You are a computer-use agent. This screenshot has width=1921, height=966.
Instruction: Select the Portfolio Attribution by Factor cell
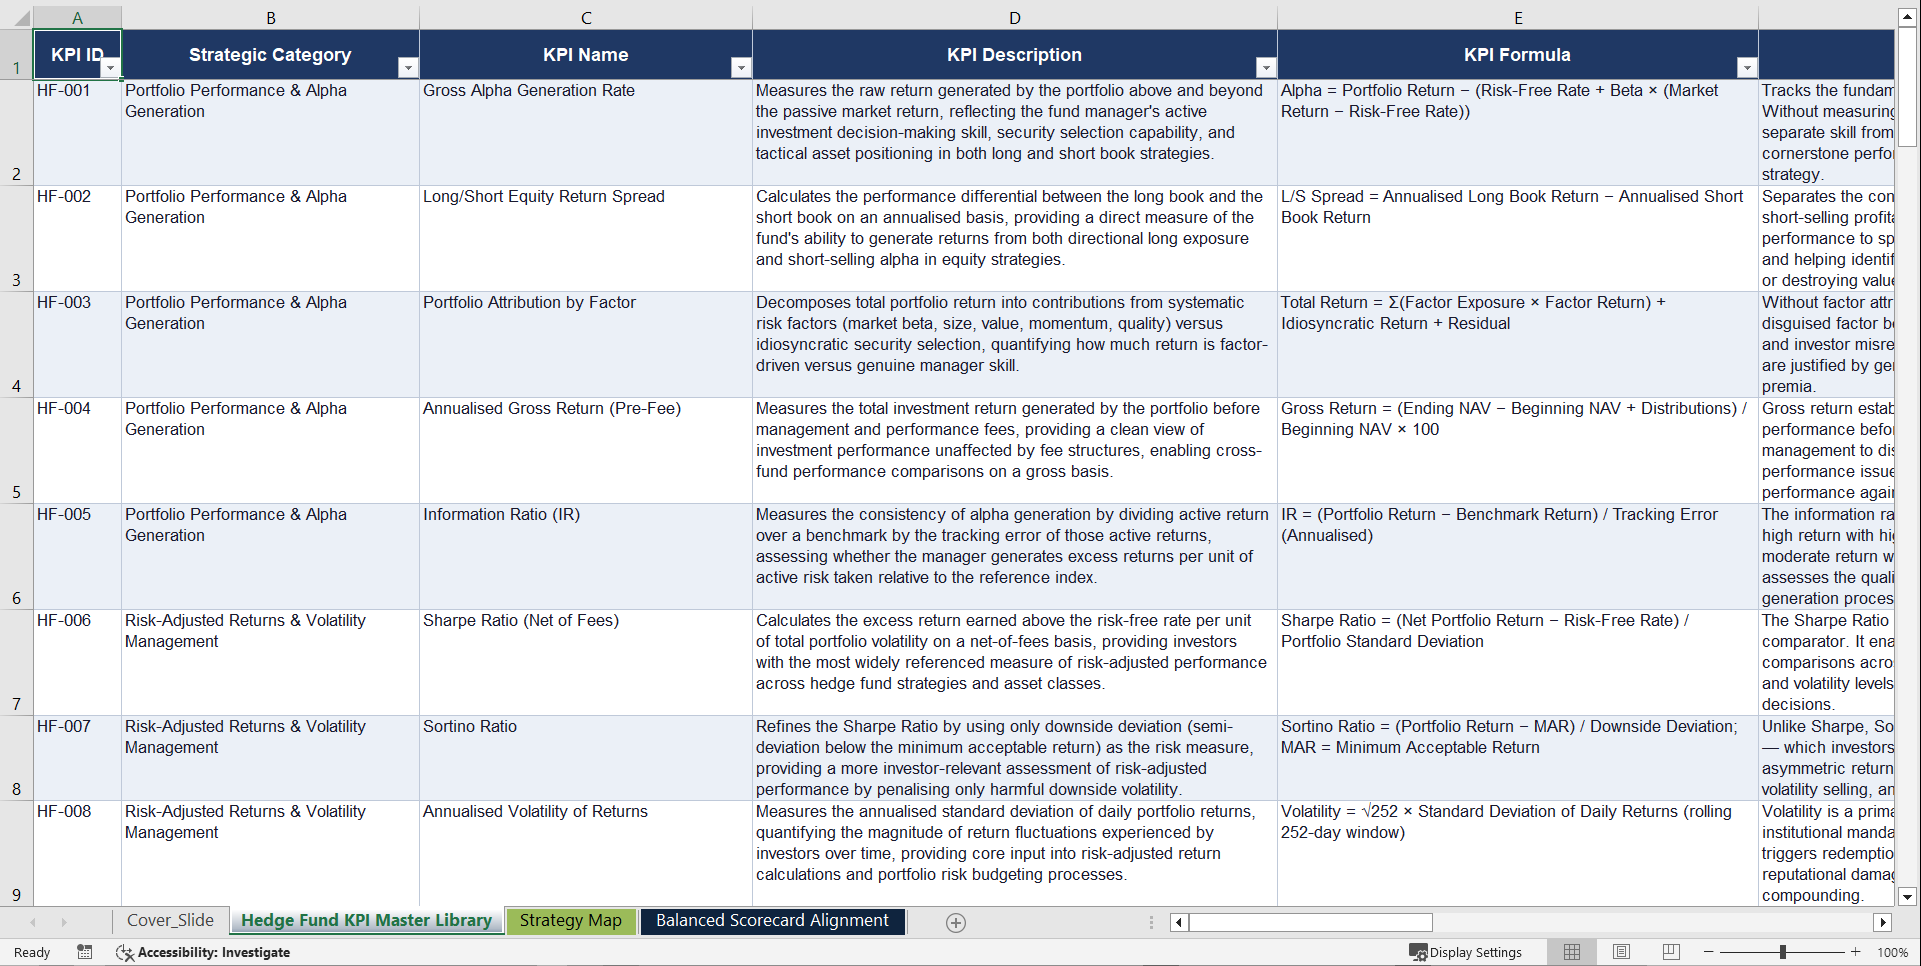click(586, 344)
